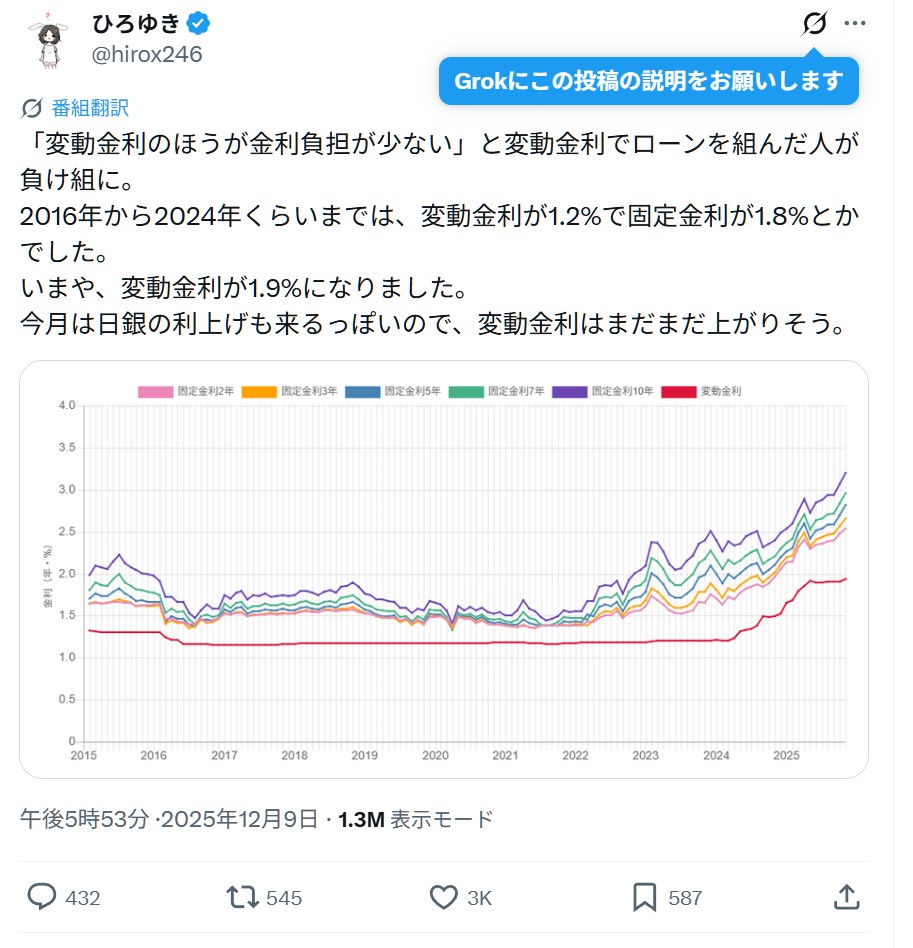Like the post with heart icon
Image resolution: width=913 pixels, height=948 pixels.
tap(443, 897)
